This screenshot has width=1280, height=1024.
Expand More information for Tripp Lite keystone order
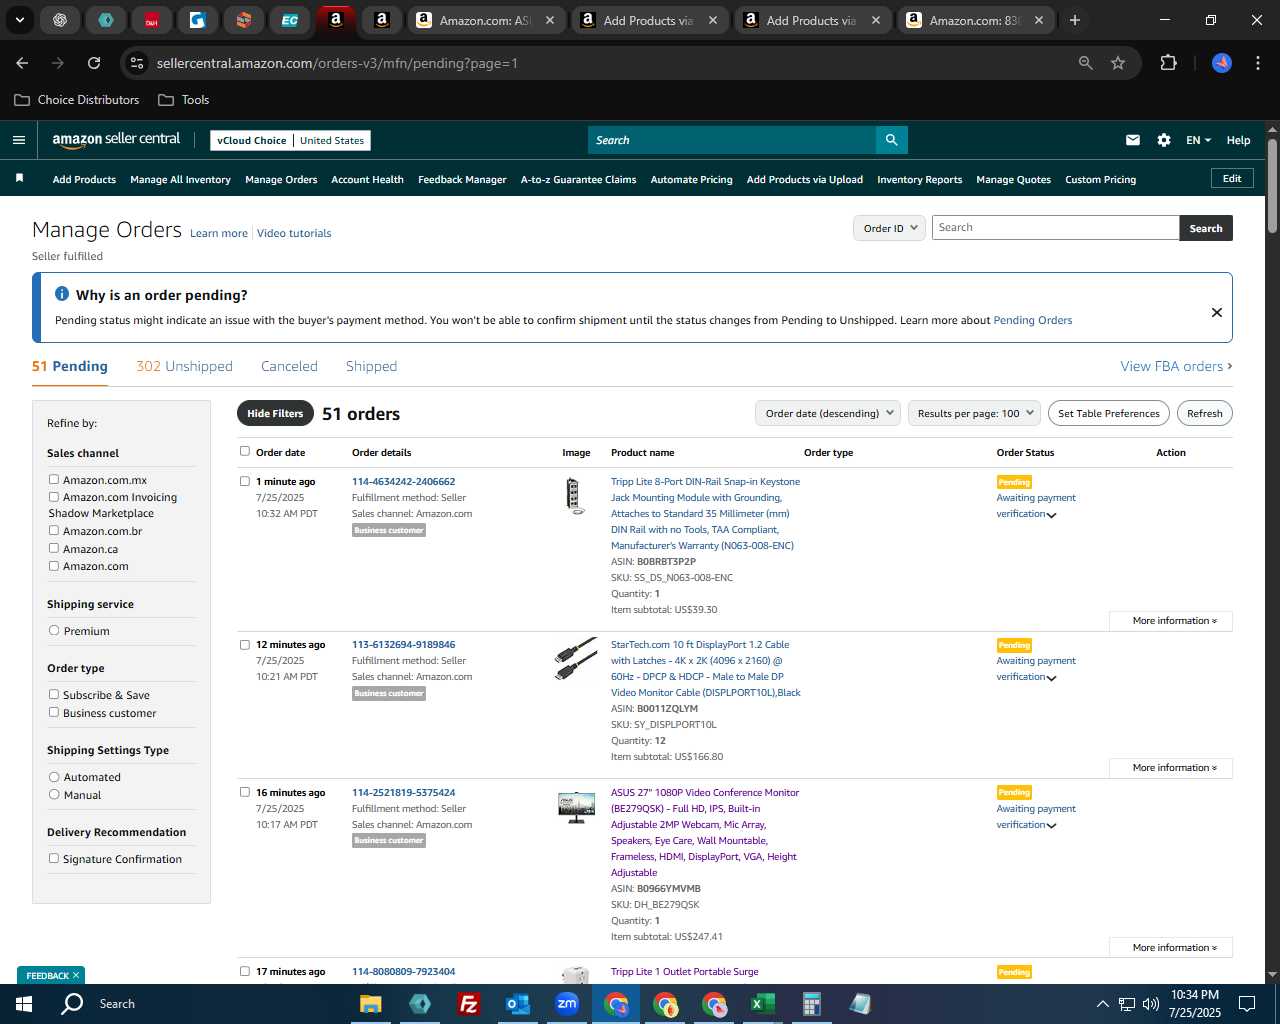[x=1171, y=621]
